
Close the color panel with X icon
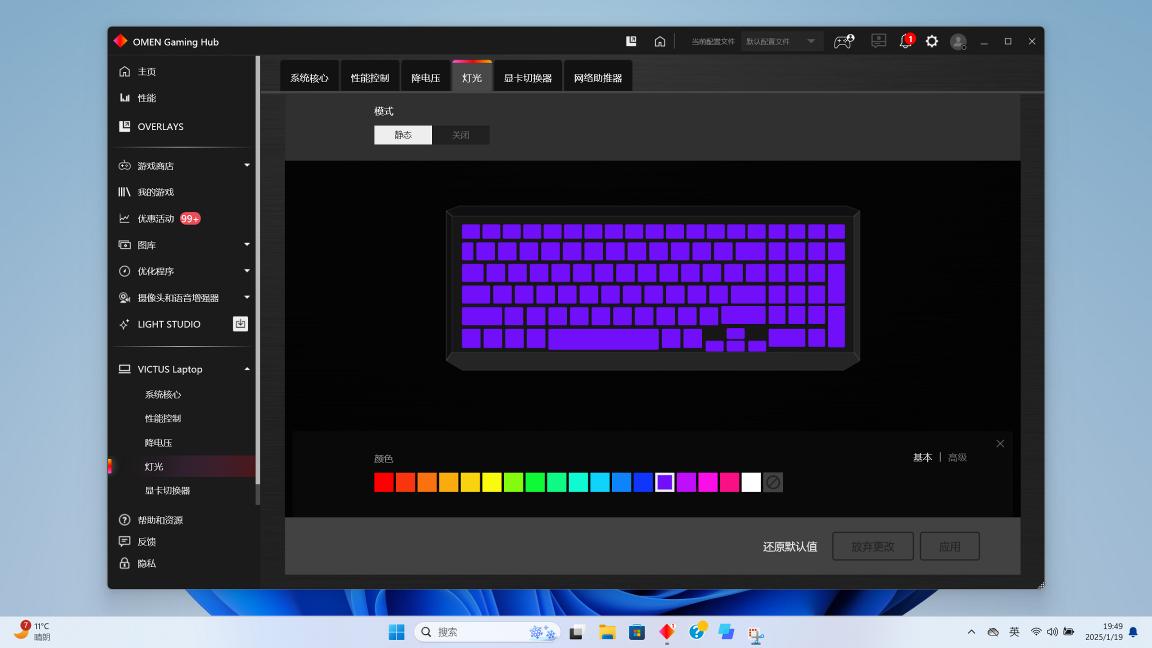point(1000,444)
